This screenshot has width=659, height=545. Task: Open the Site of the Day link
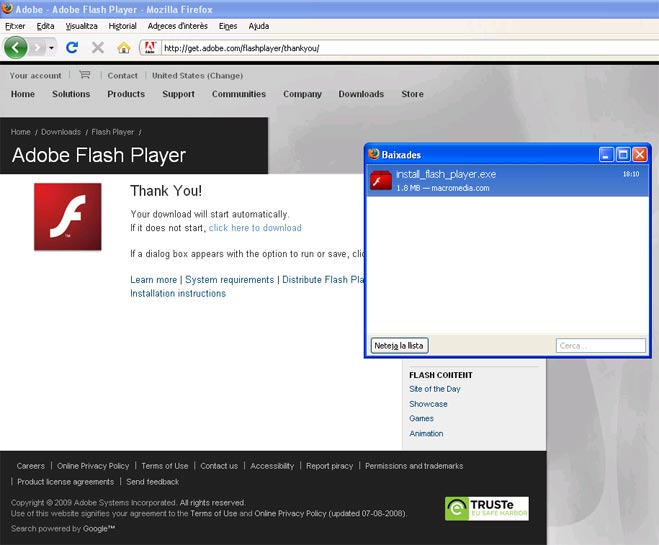[435, 389]
